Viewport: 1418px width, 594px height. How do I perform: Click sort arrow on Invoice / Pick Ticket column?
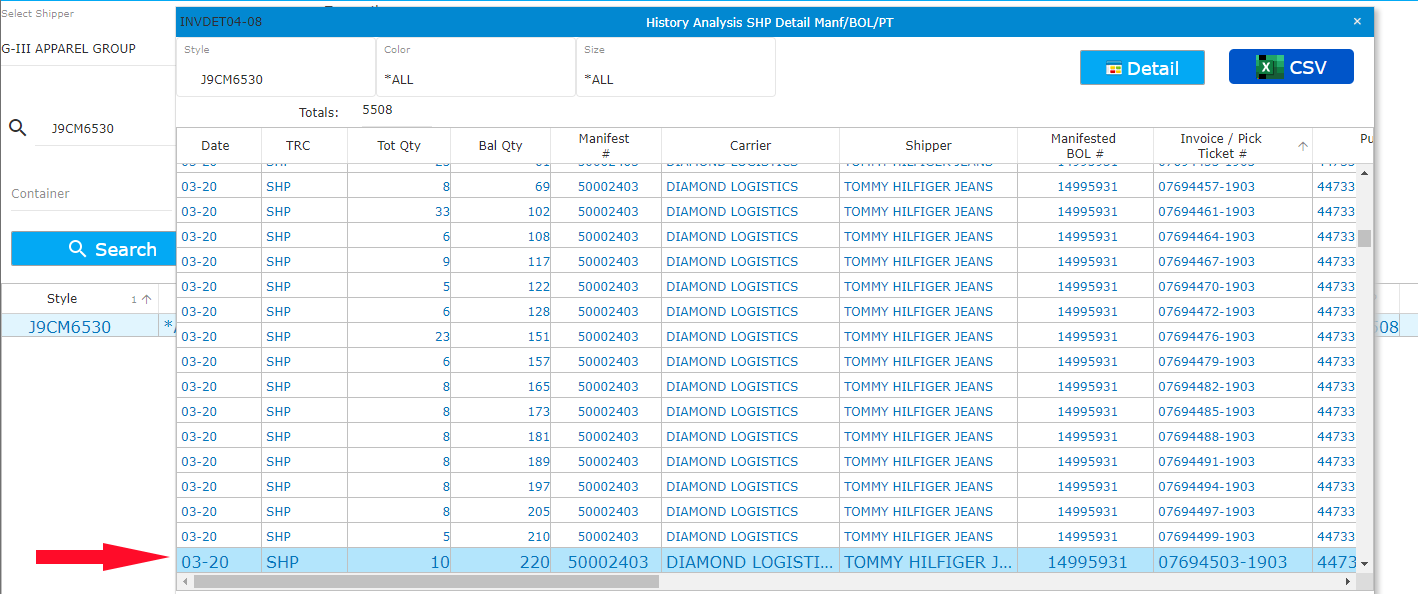coord(1302,146)
